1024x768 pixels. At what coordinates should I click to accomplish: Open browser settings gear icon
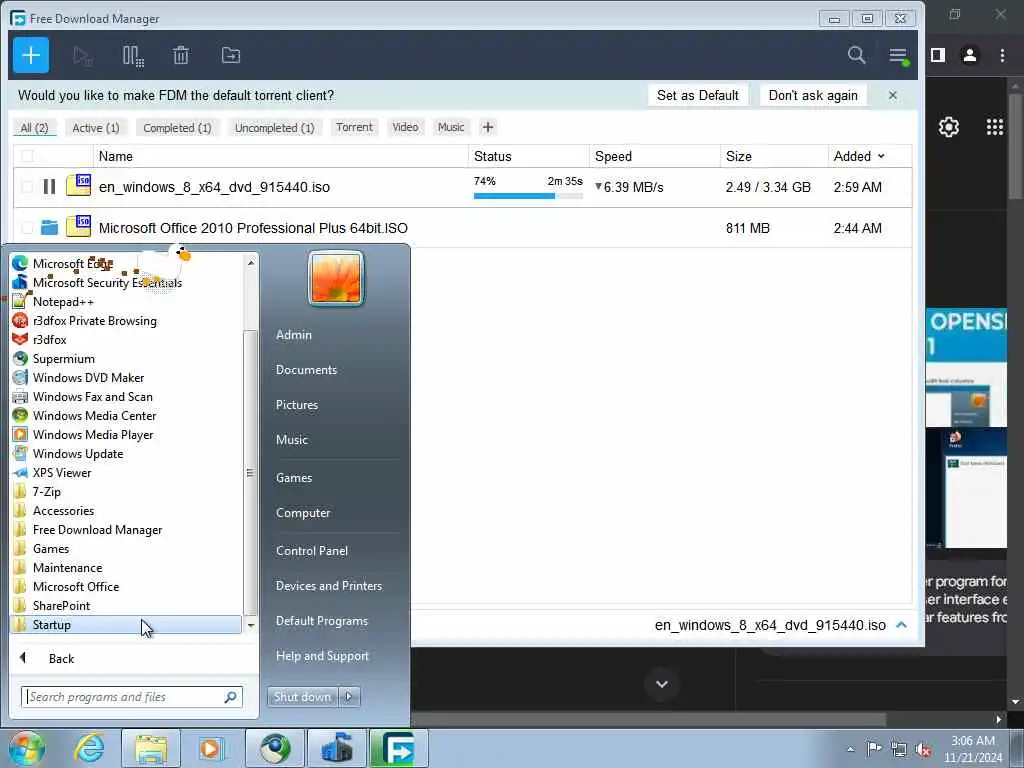pos(948,127)
